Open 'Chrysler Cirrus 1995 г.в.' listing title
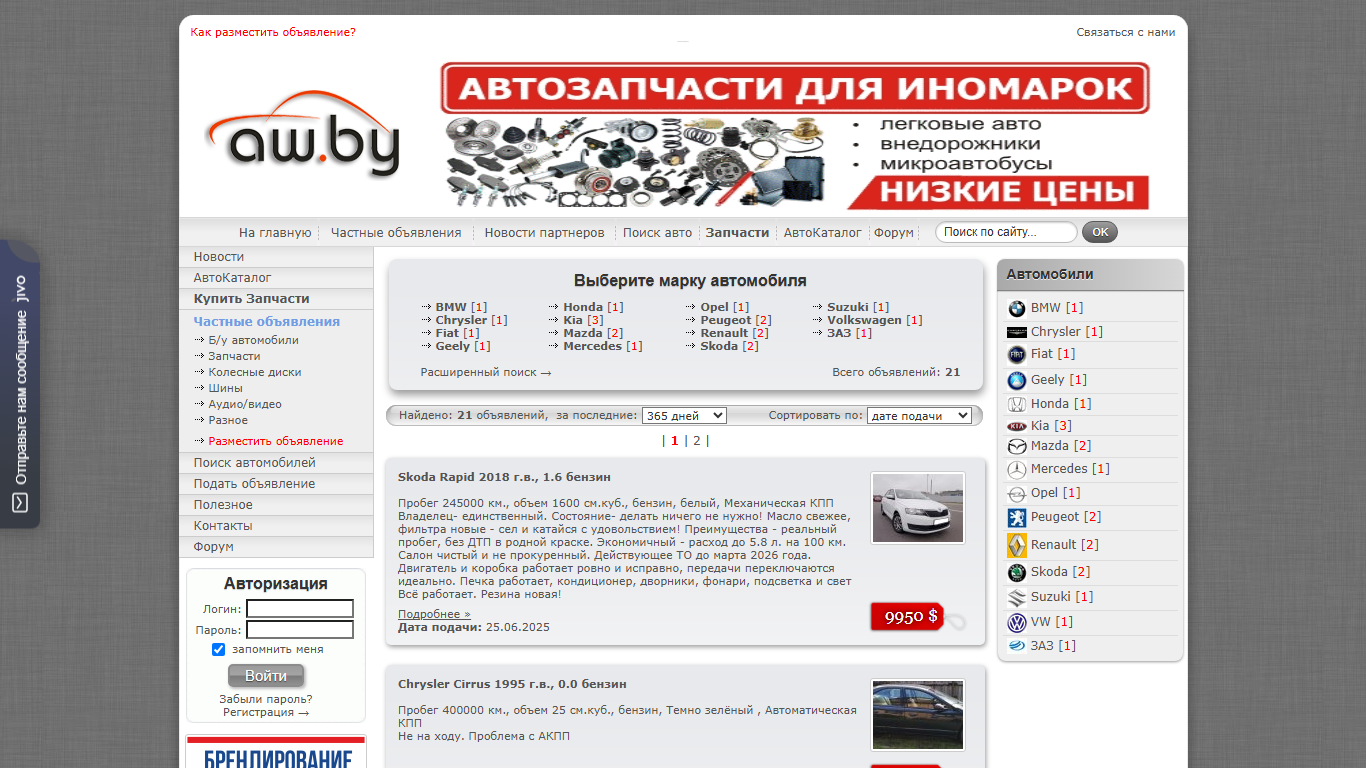Image resolution: width=1366 pixels, height=768 pixels. (x=512, y=684)
